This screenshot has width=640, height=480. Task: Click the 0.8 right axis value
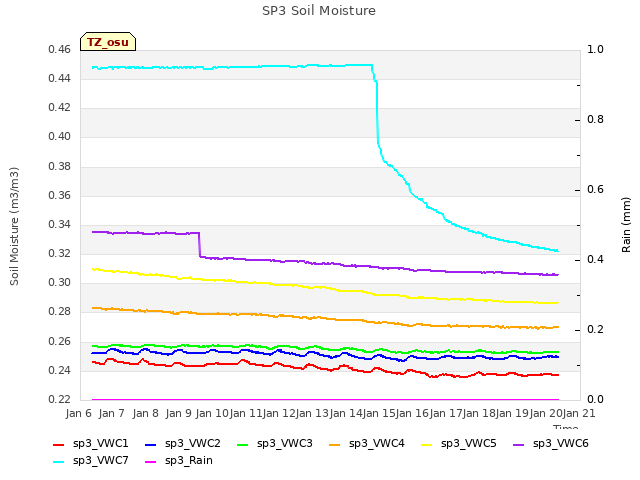tap(595, 120)
